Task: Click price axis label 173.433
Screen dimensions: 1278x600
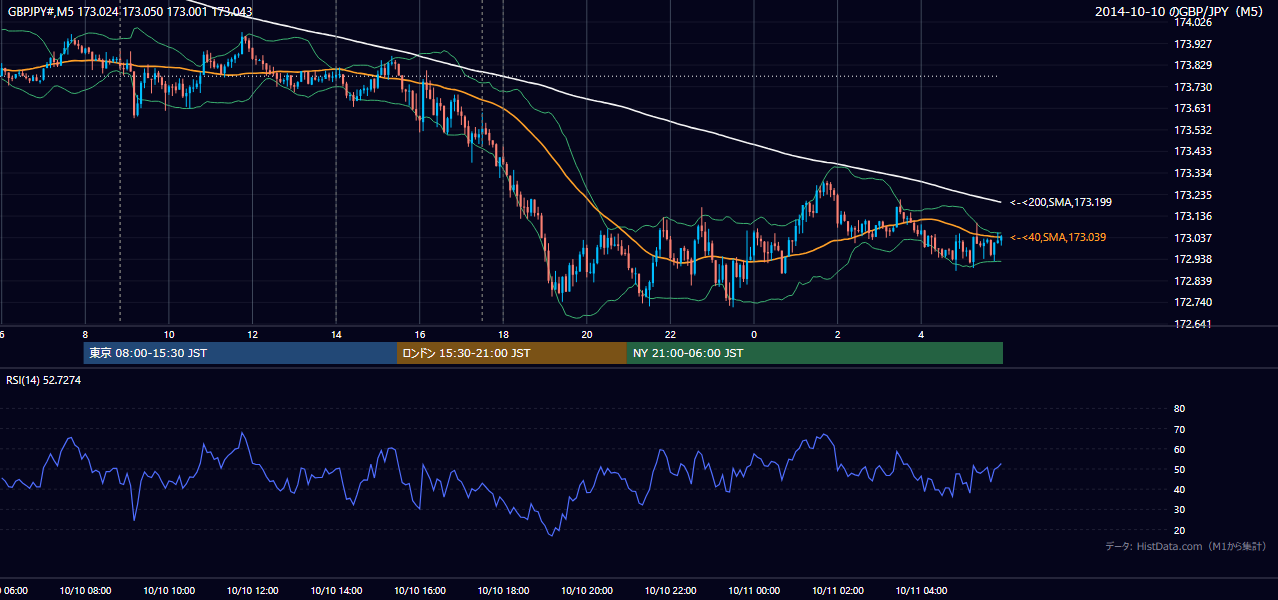Action: coord(1193,151)
